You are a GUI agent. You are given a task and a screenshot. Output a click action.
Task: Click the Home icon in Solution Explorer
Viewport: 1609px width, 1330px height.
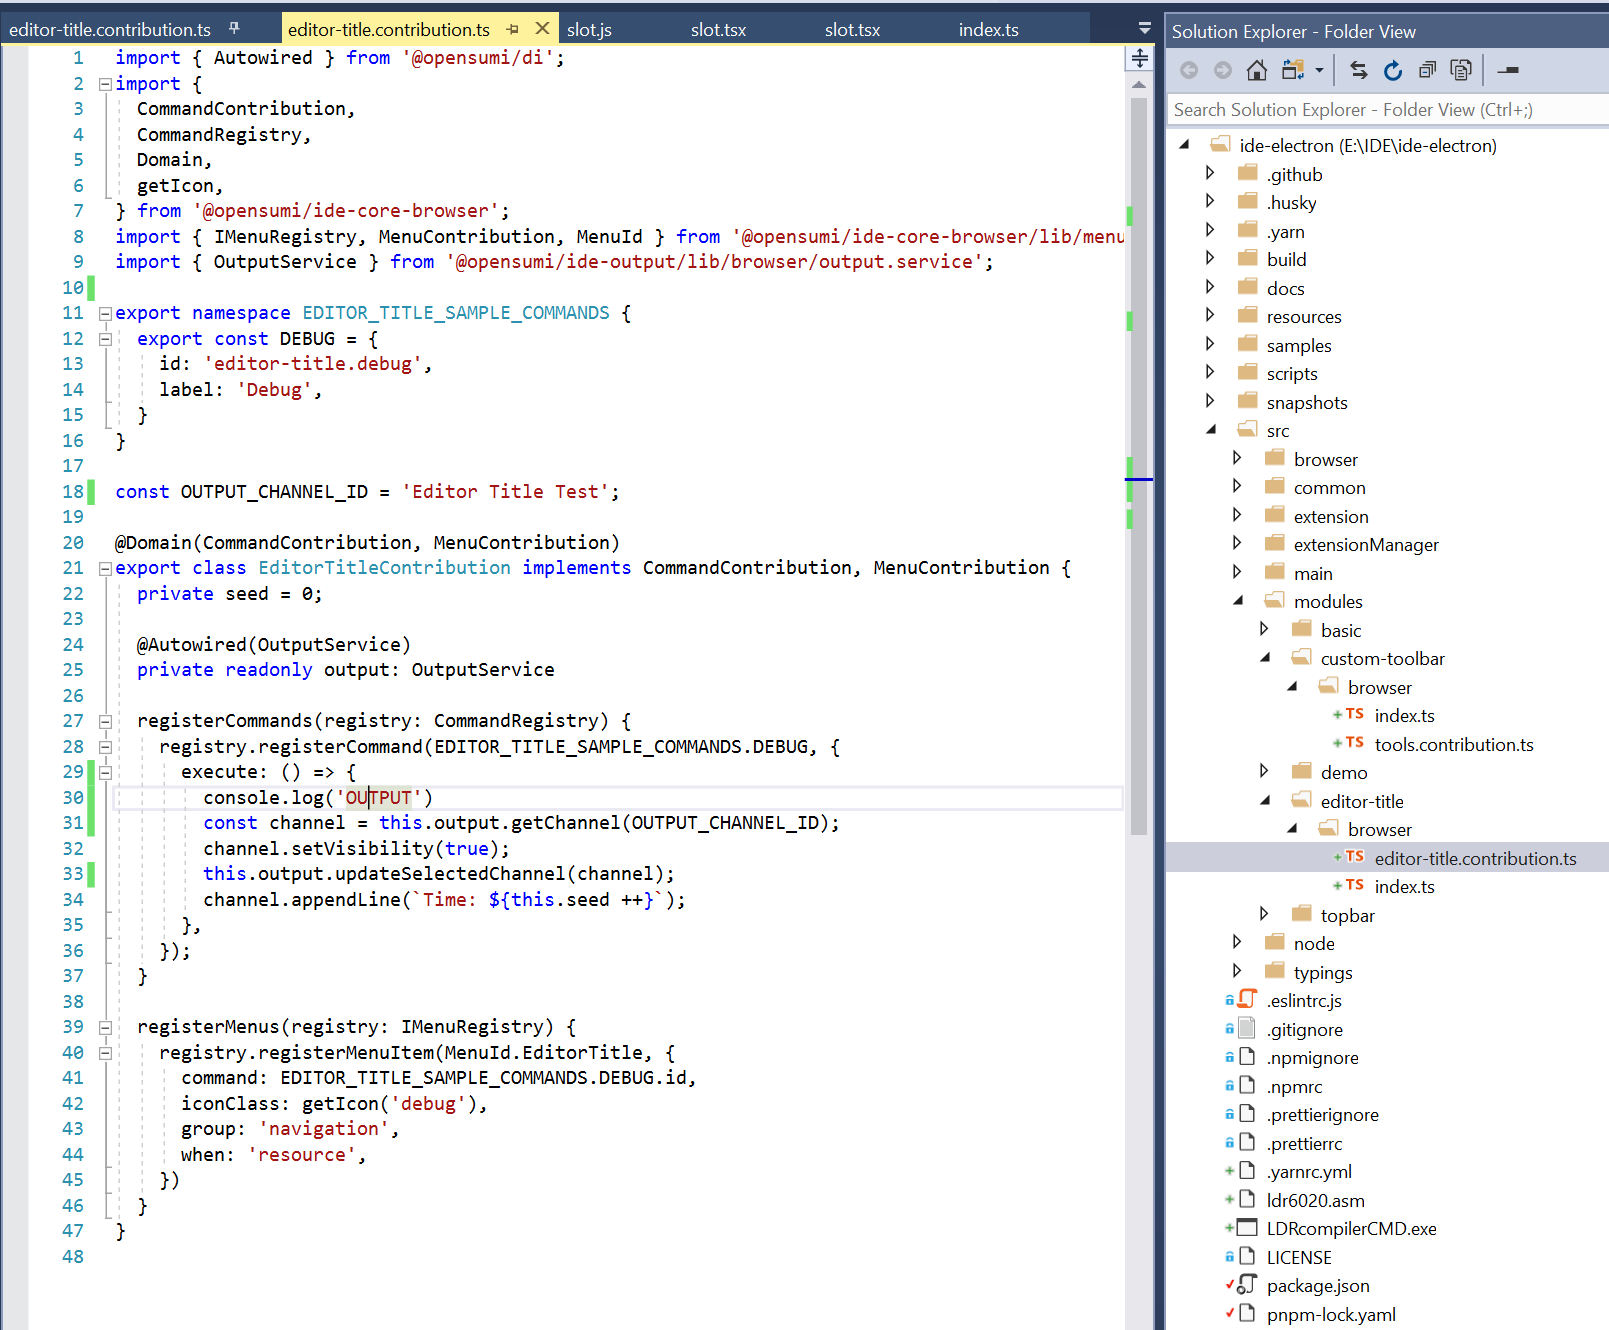click(1256, 70)
